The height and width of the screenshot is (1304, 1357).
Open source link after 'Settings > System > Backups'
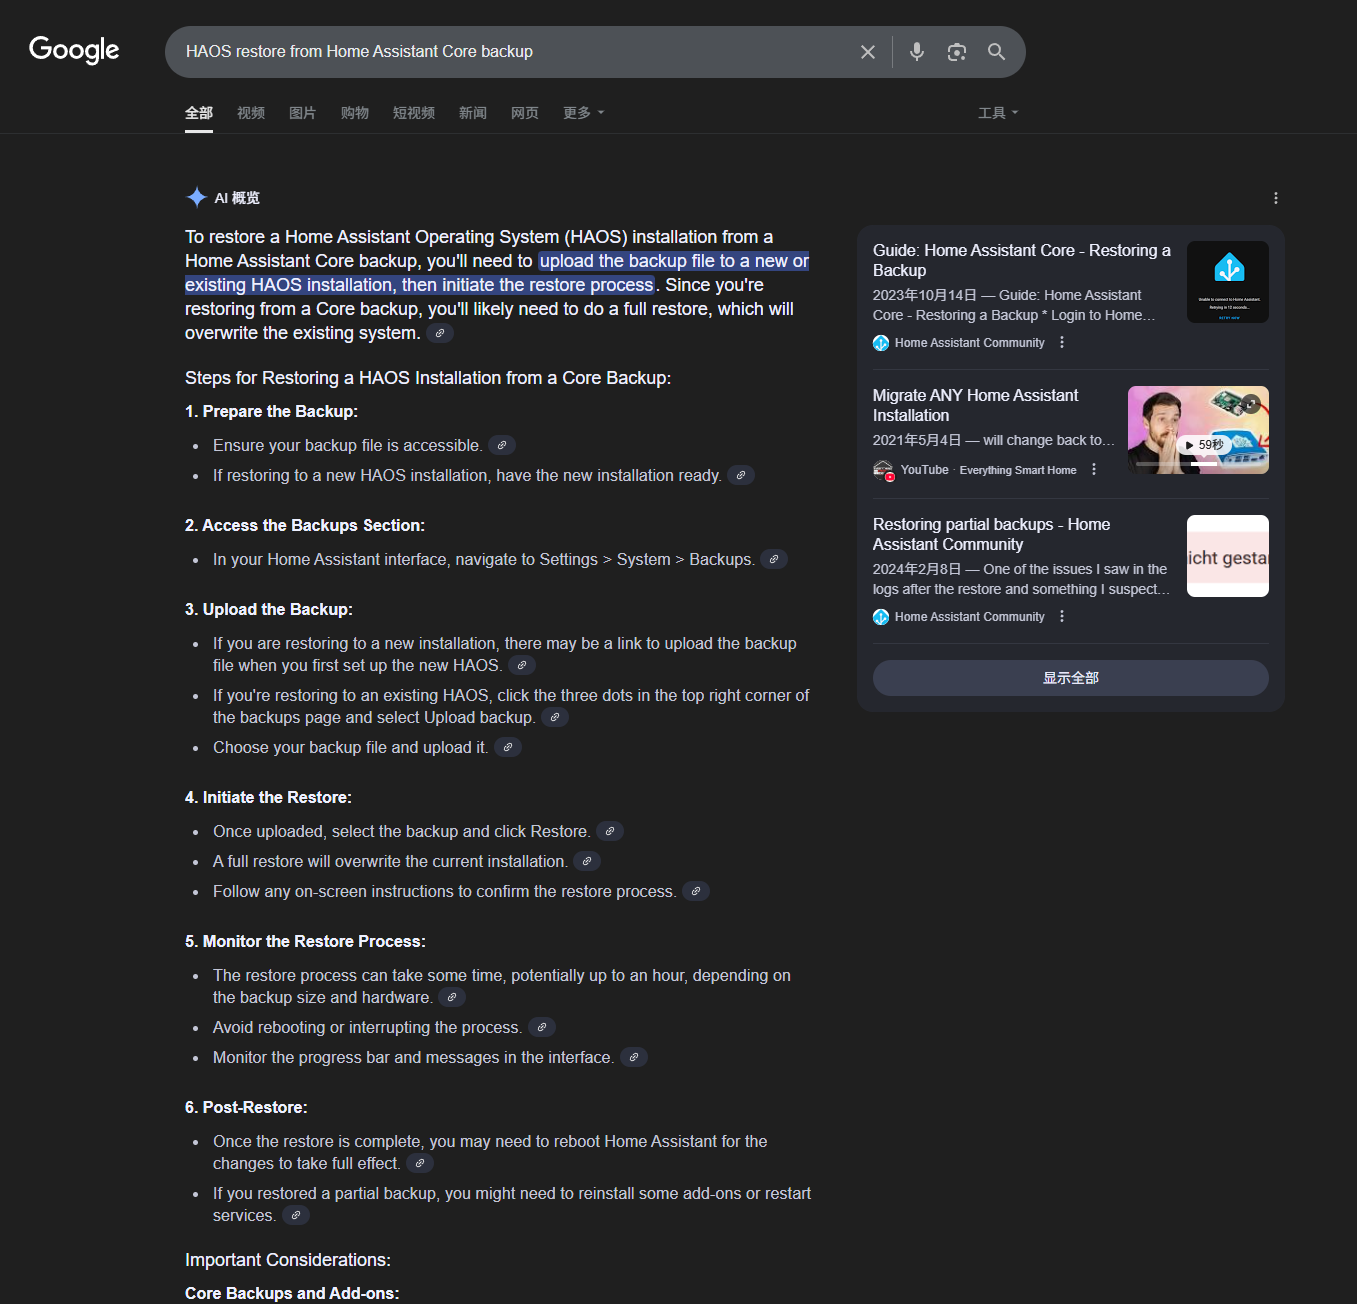[x=774, y=559]
